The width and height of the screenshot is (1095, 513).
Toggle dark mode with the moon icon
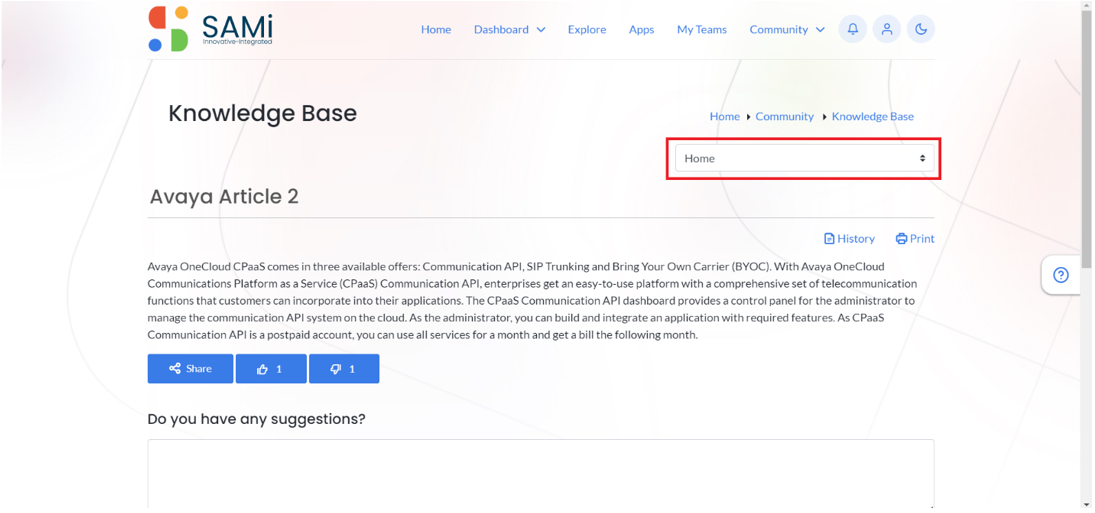click(921, 29)
